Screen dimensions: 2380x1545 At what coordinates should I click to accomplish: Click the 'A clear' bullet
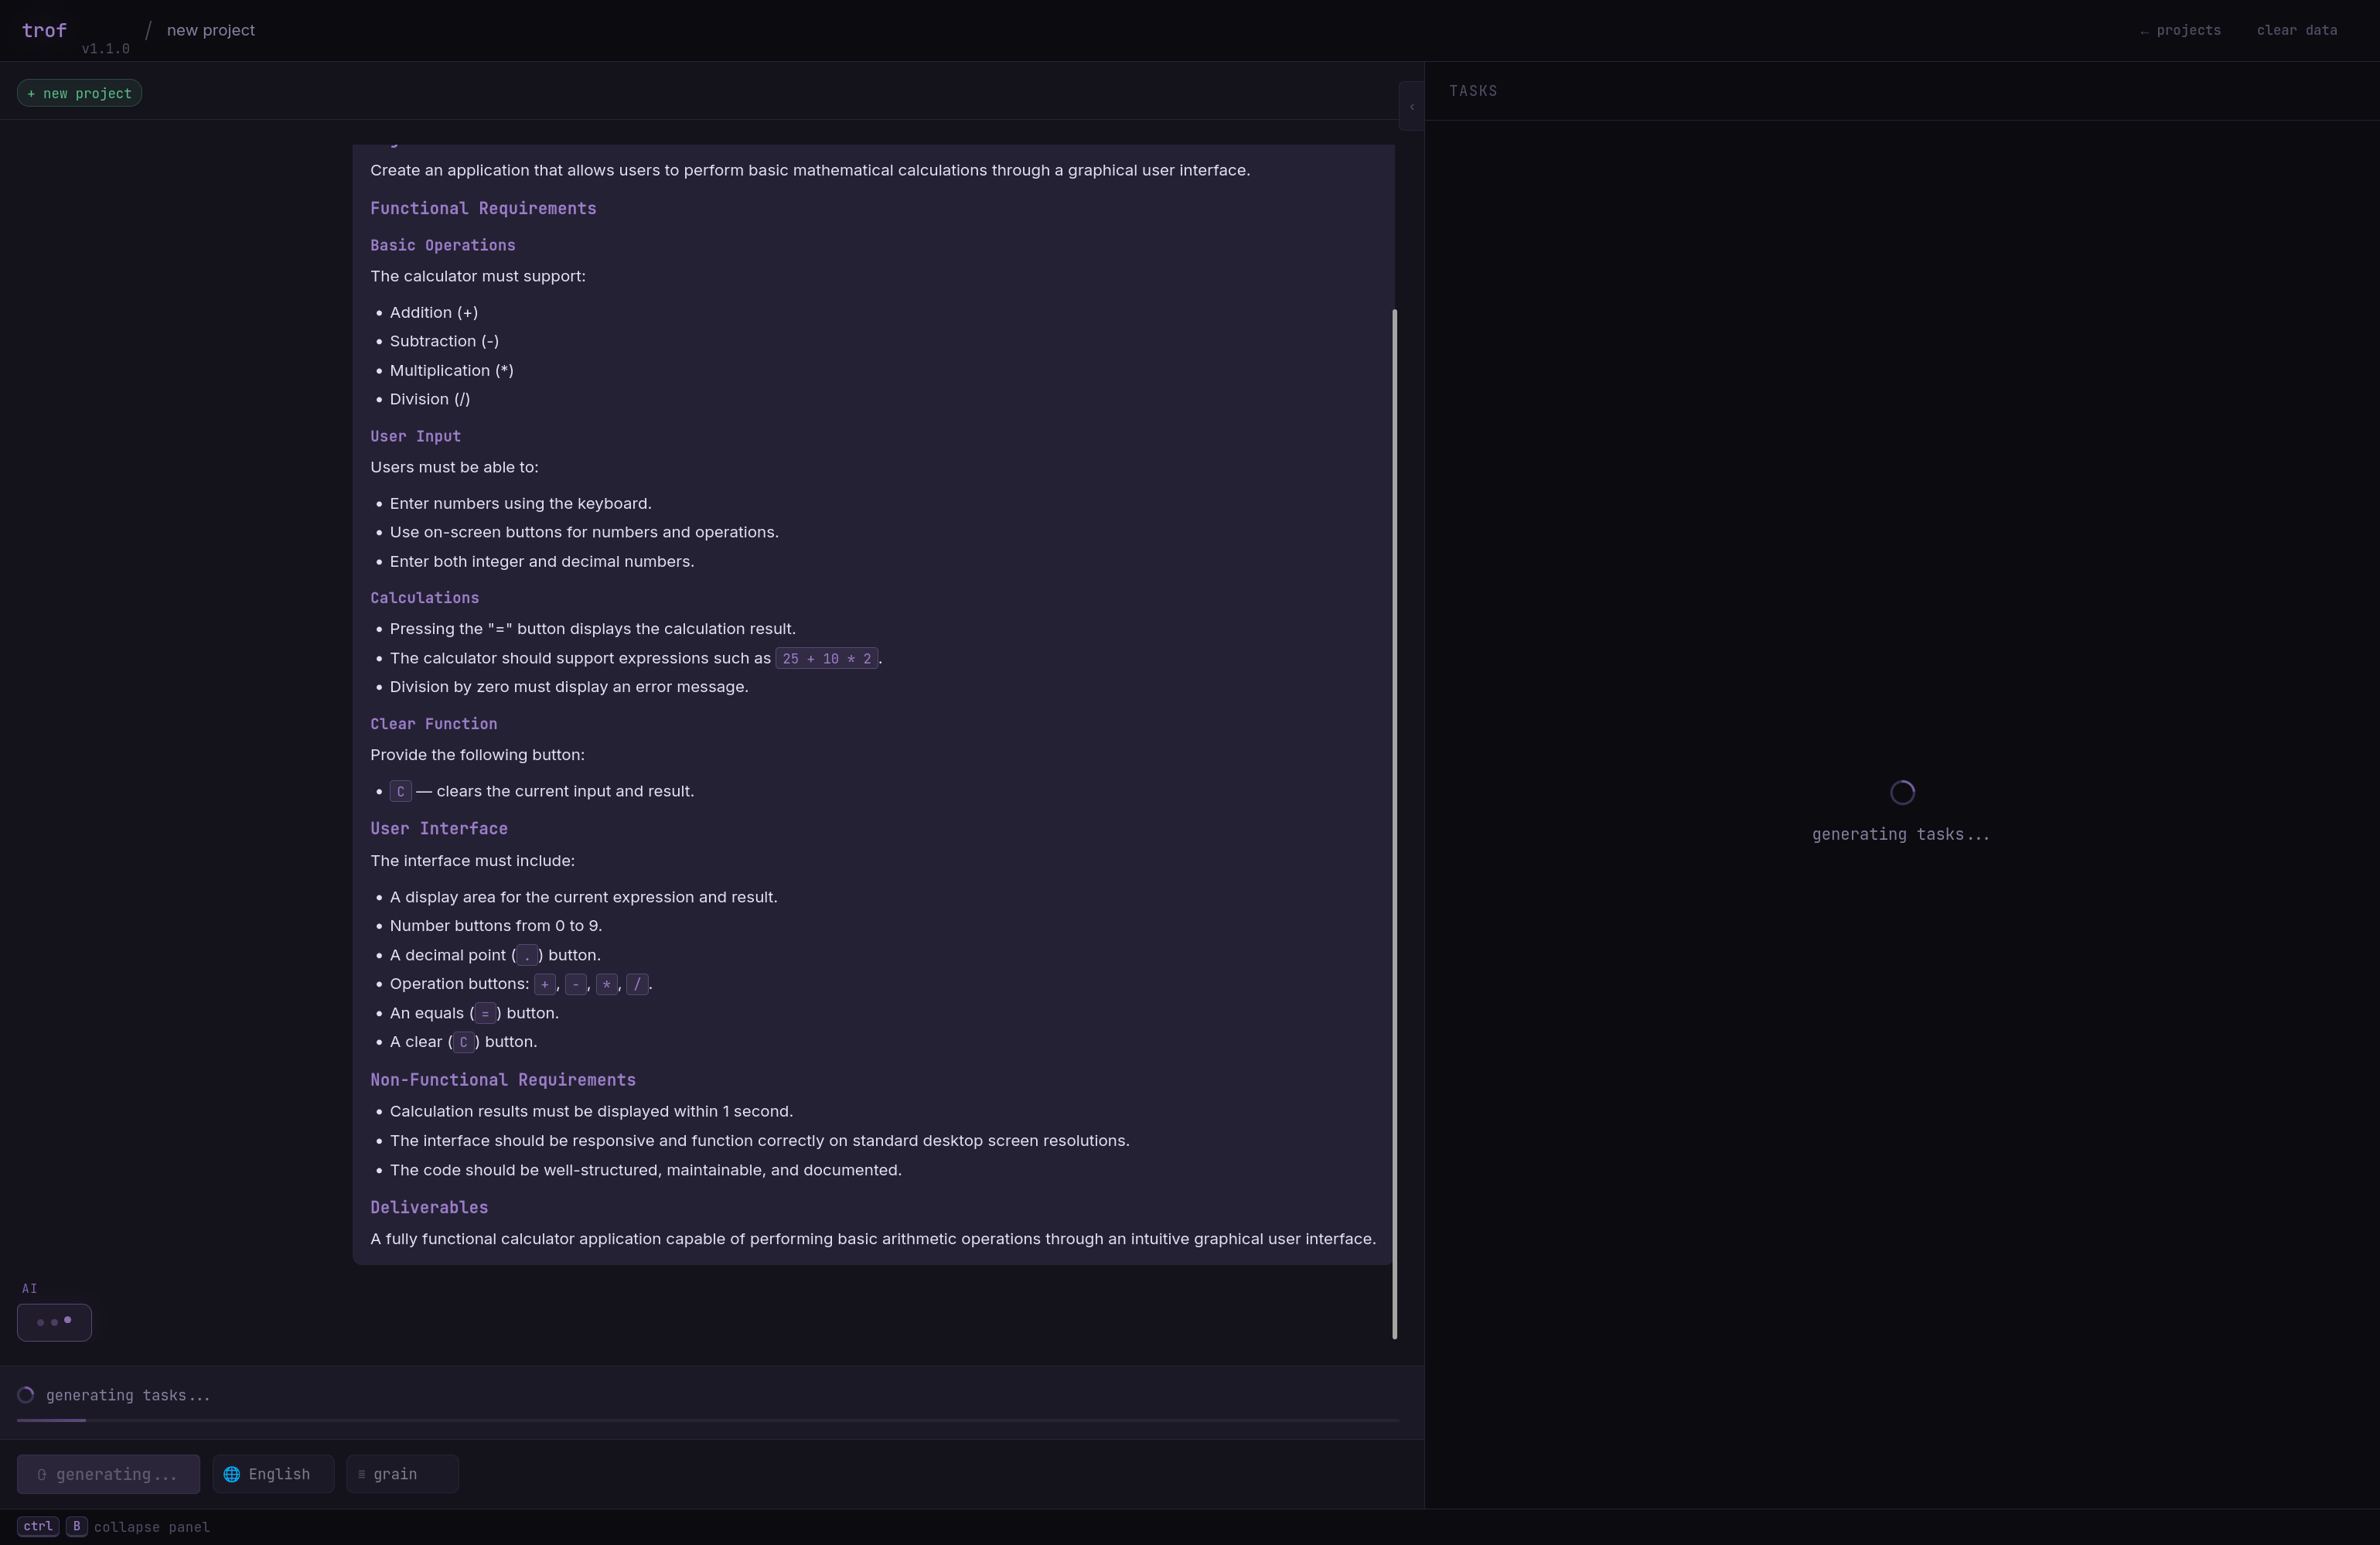[x=464, y=1042]
